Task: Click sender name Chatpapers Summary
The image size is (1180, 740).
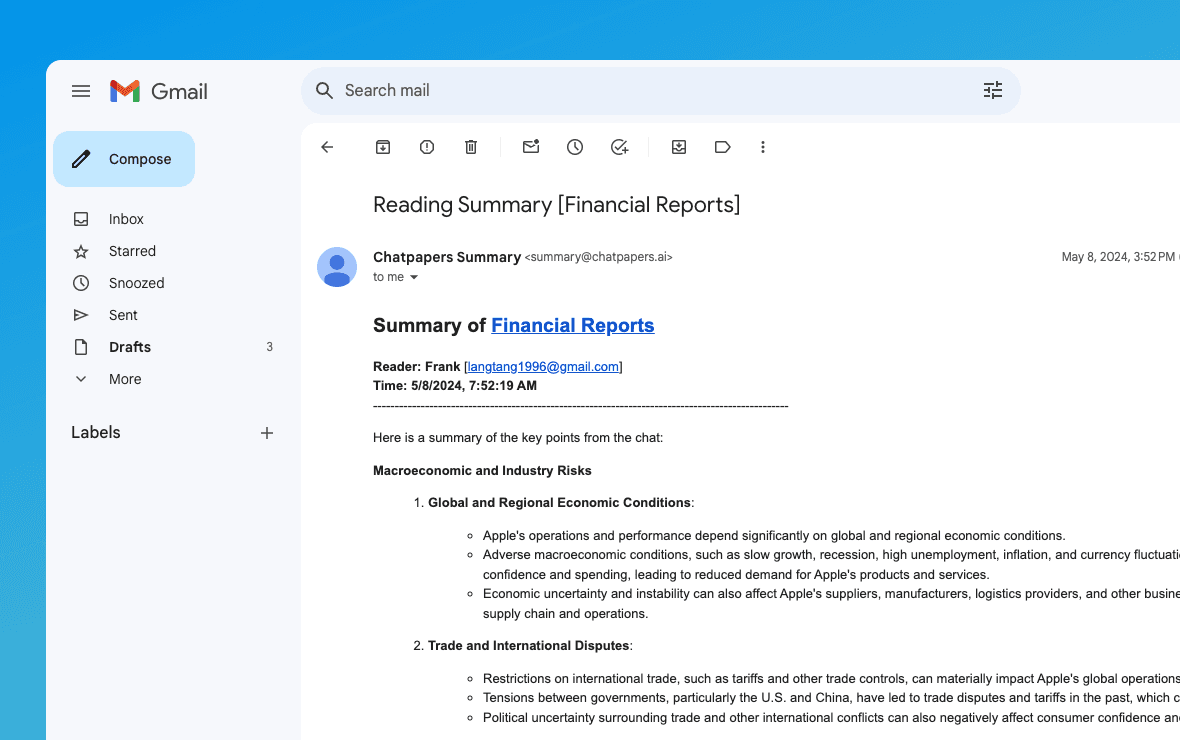Action: (447, 257)
